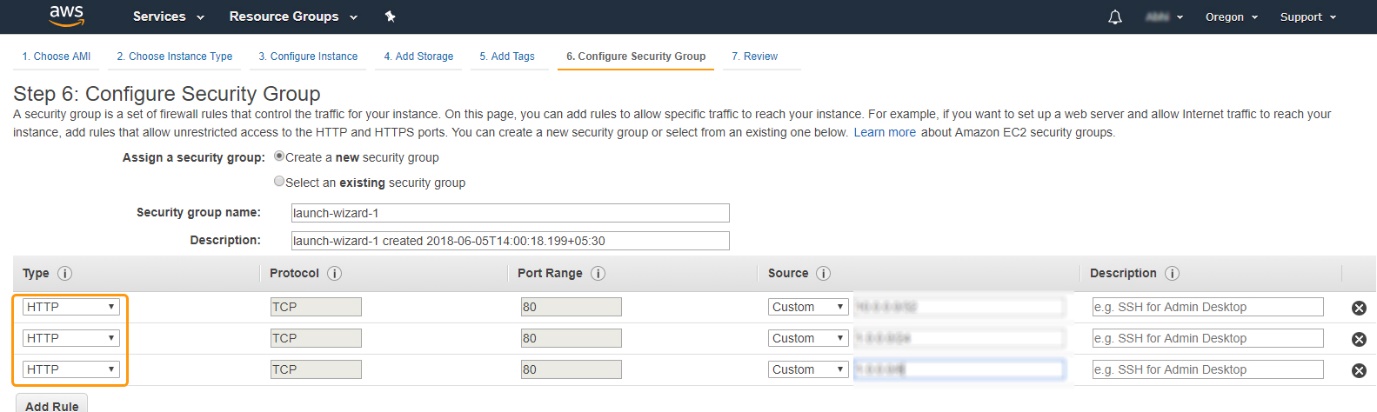1377x412 pixels.
Task: Click rule description field in second row
Action: coord(1207,338)
